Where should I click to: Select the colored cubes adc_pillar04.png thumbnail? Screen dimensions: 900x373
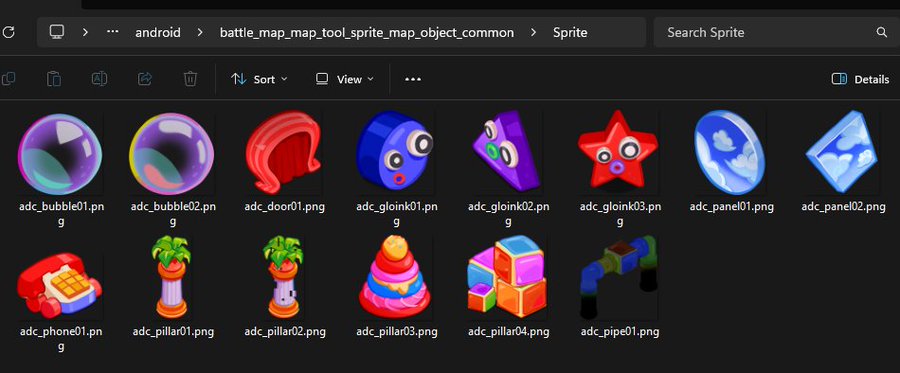pyautogui.click(x=507, y=278)
